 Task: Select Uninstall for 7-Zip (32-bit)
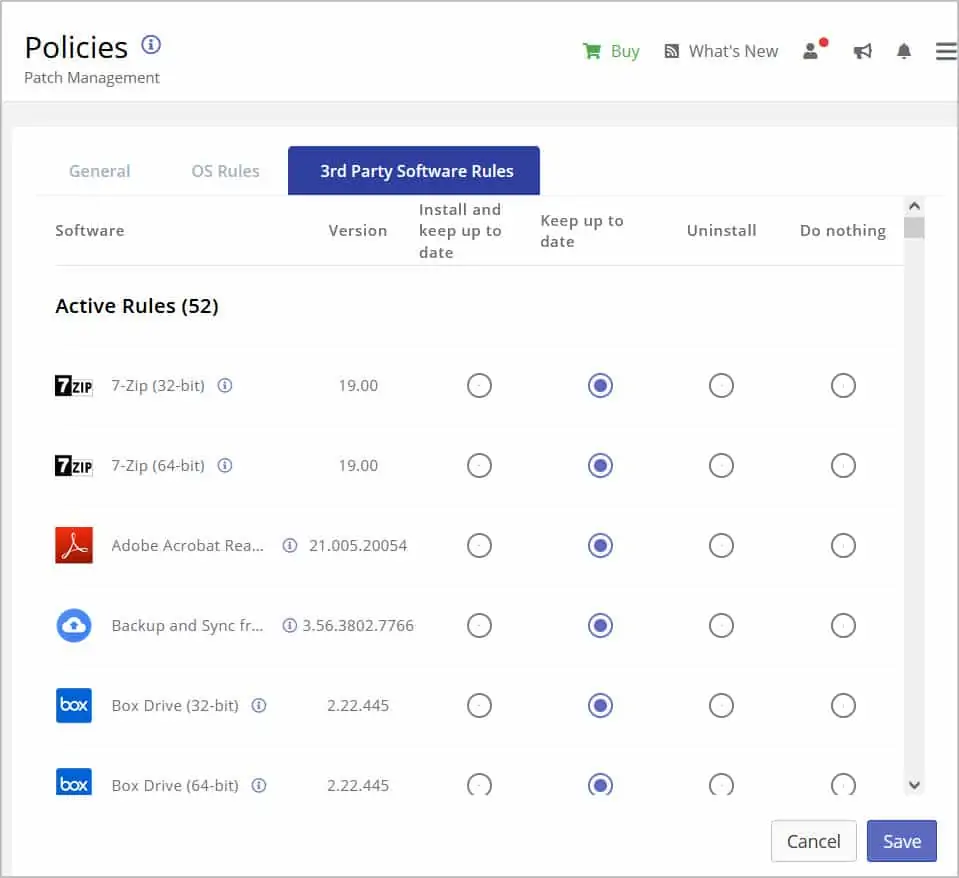(722, 386)
